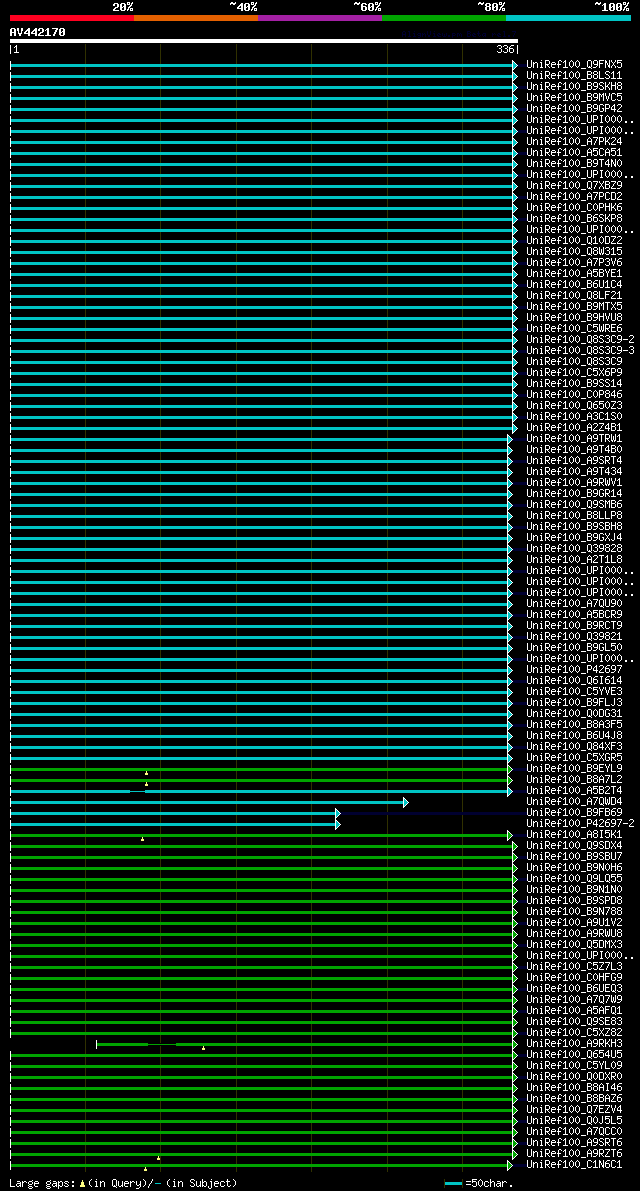
Task: Select the UniRef100_B9EYL9 label
Action: coord(574,769)
